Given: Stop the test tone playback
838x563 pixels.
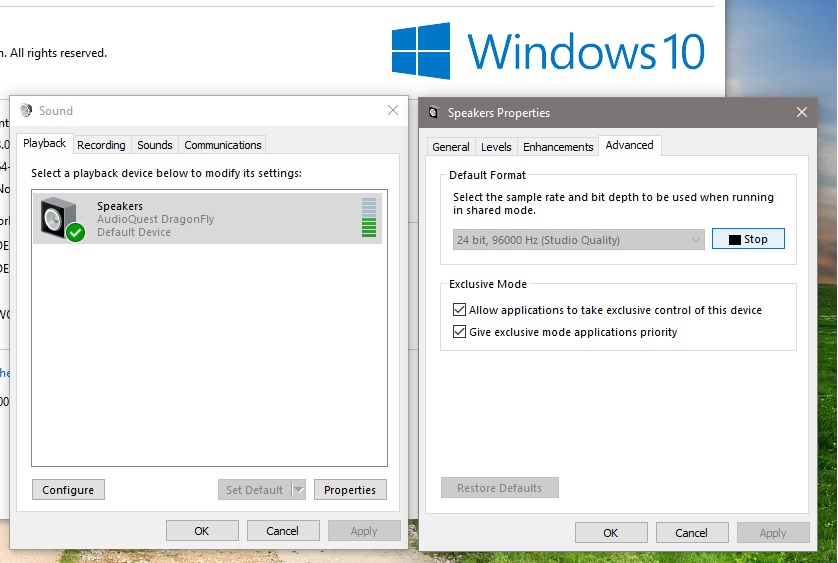Looking at the screenshot, I should click(x=748, y=239).
